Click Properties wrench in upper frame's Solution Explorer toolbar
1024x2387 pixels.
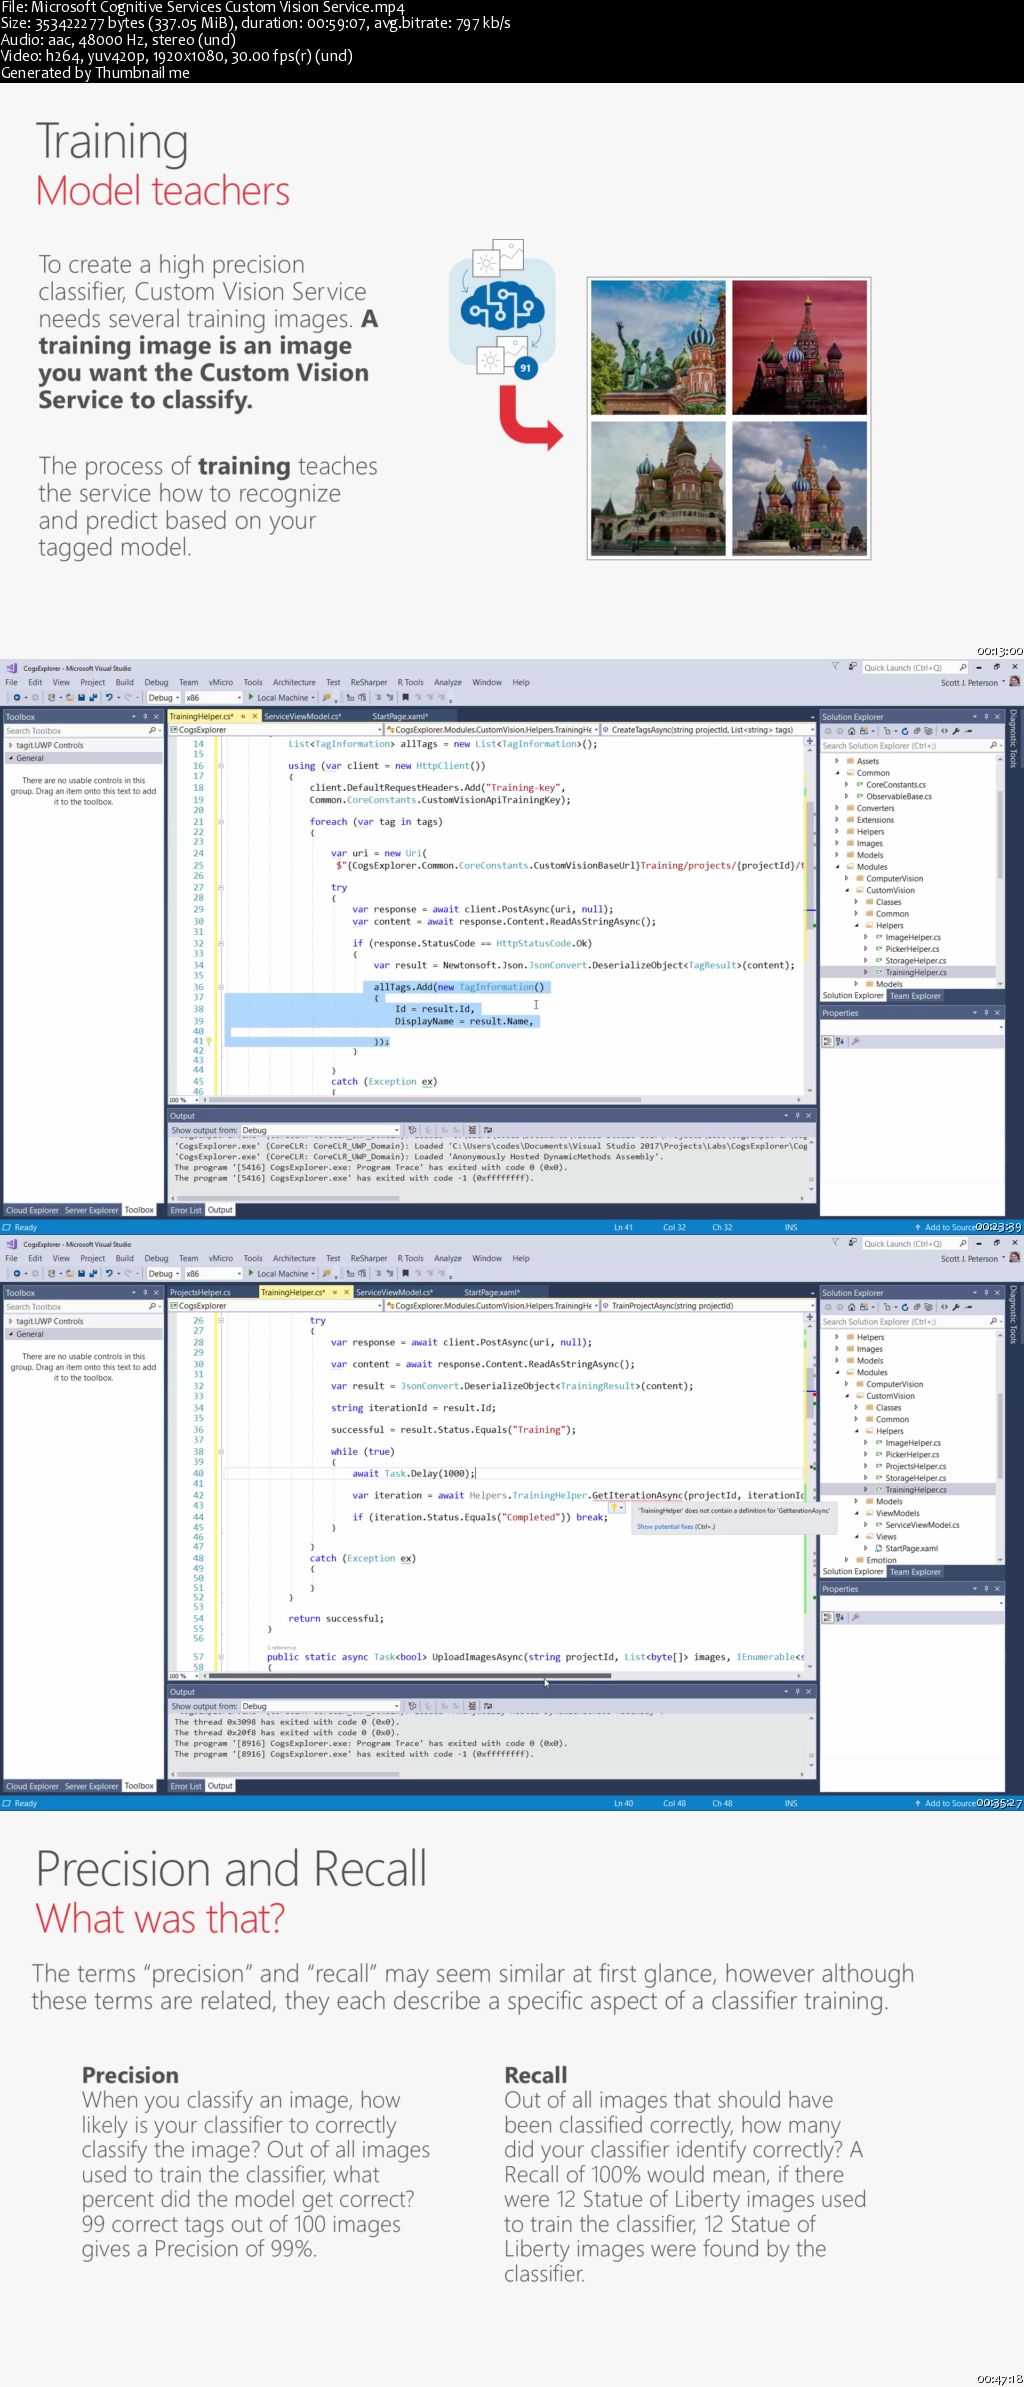956,731
